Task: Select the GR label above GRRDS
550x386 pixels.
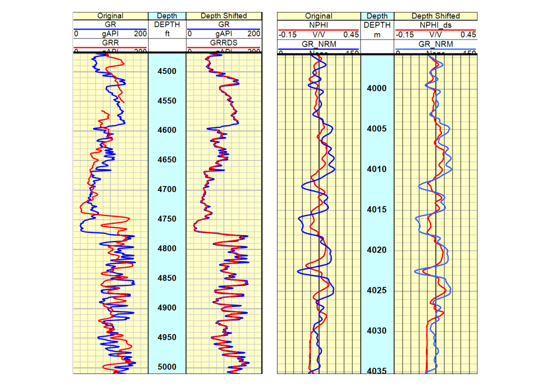Action: click(x=223, y=25)
